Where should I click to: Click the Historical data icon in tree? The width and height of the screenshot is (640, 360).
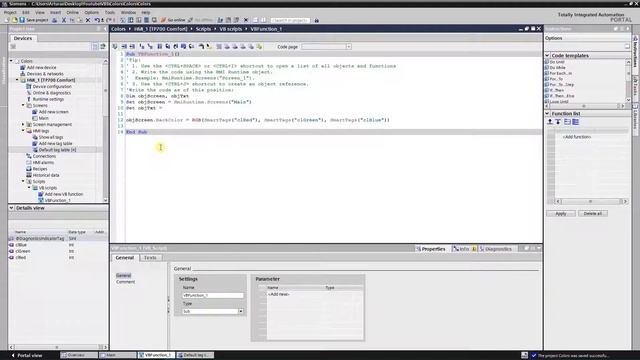click(29, 175)
